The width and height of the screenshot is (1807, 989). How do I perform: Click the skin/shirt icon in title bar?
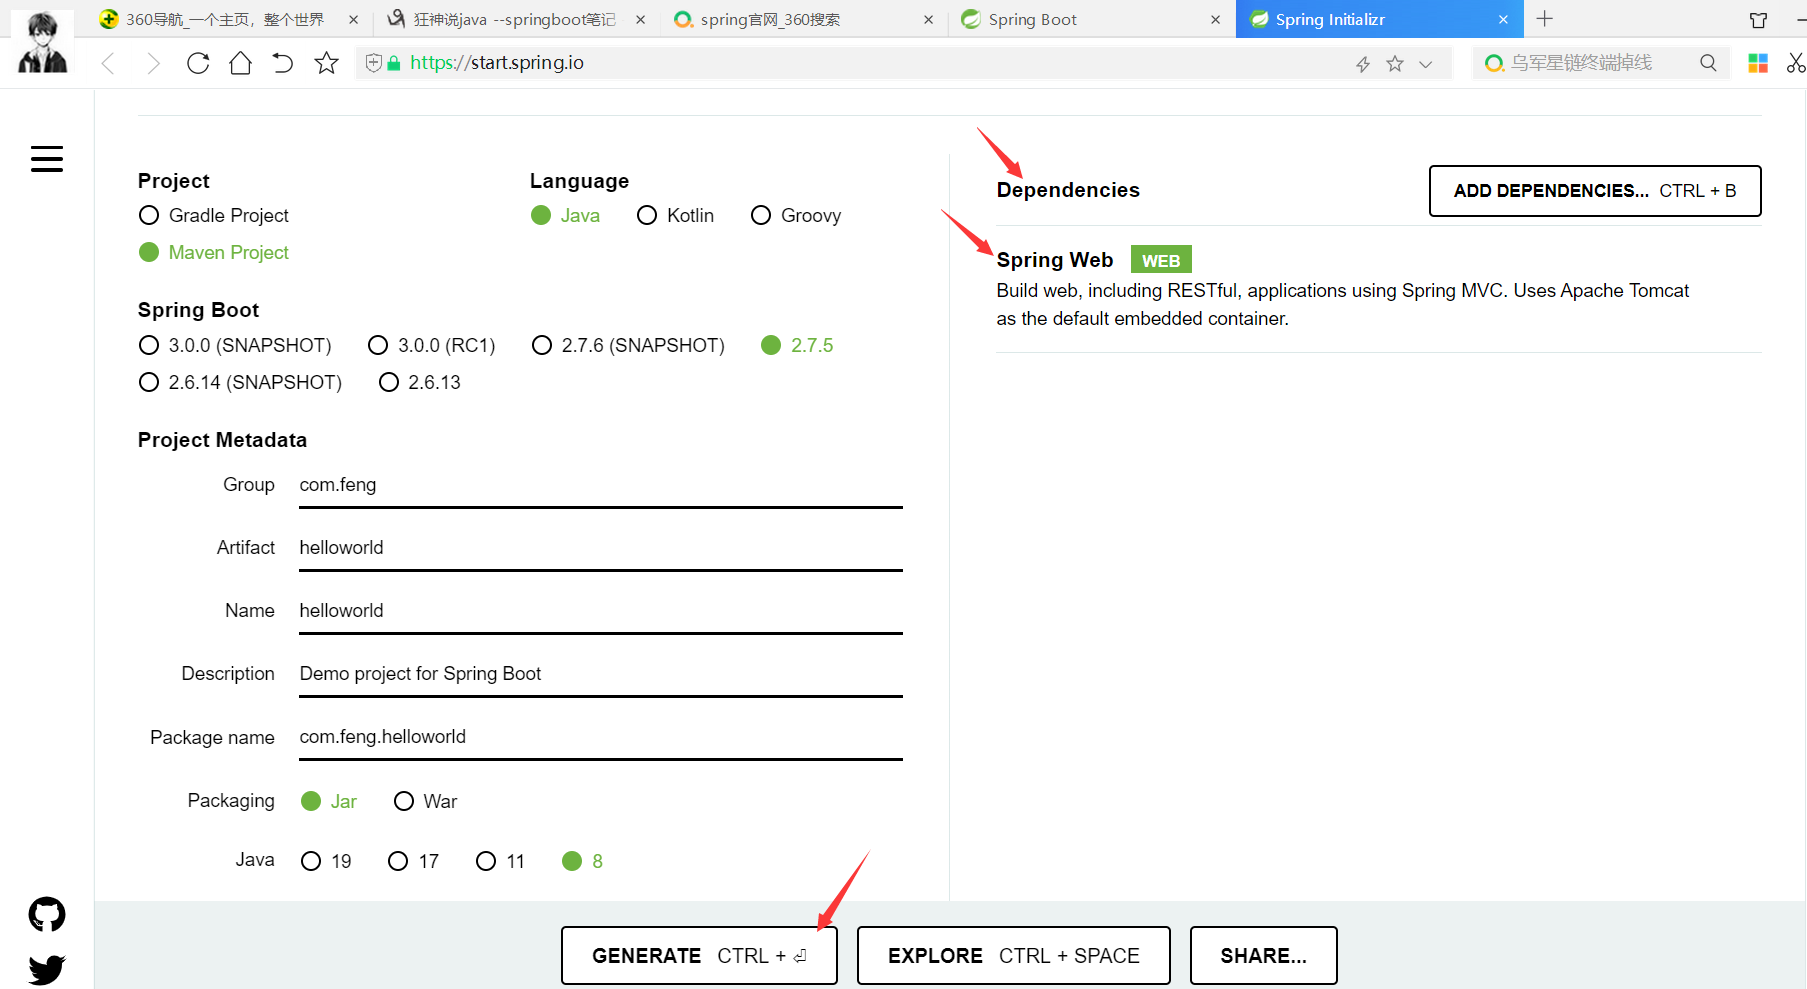[x=1759, y=20]
